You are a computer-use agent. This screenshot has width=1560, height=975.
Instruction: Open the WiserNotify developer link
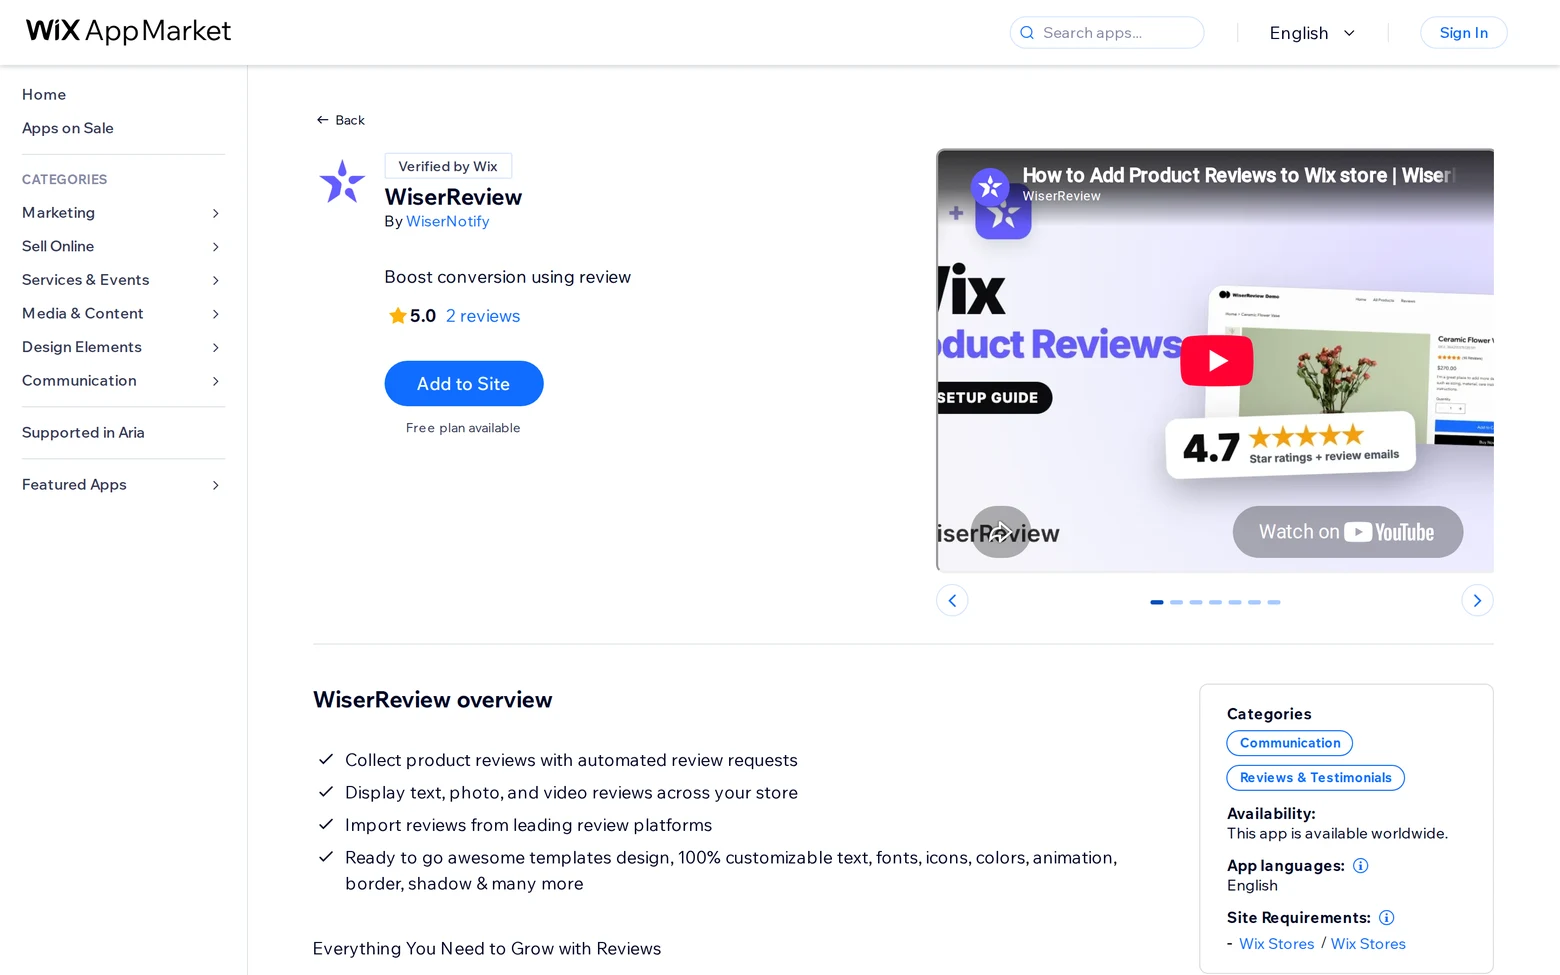(448, 222)
